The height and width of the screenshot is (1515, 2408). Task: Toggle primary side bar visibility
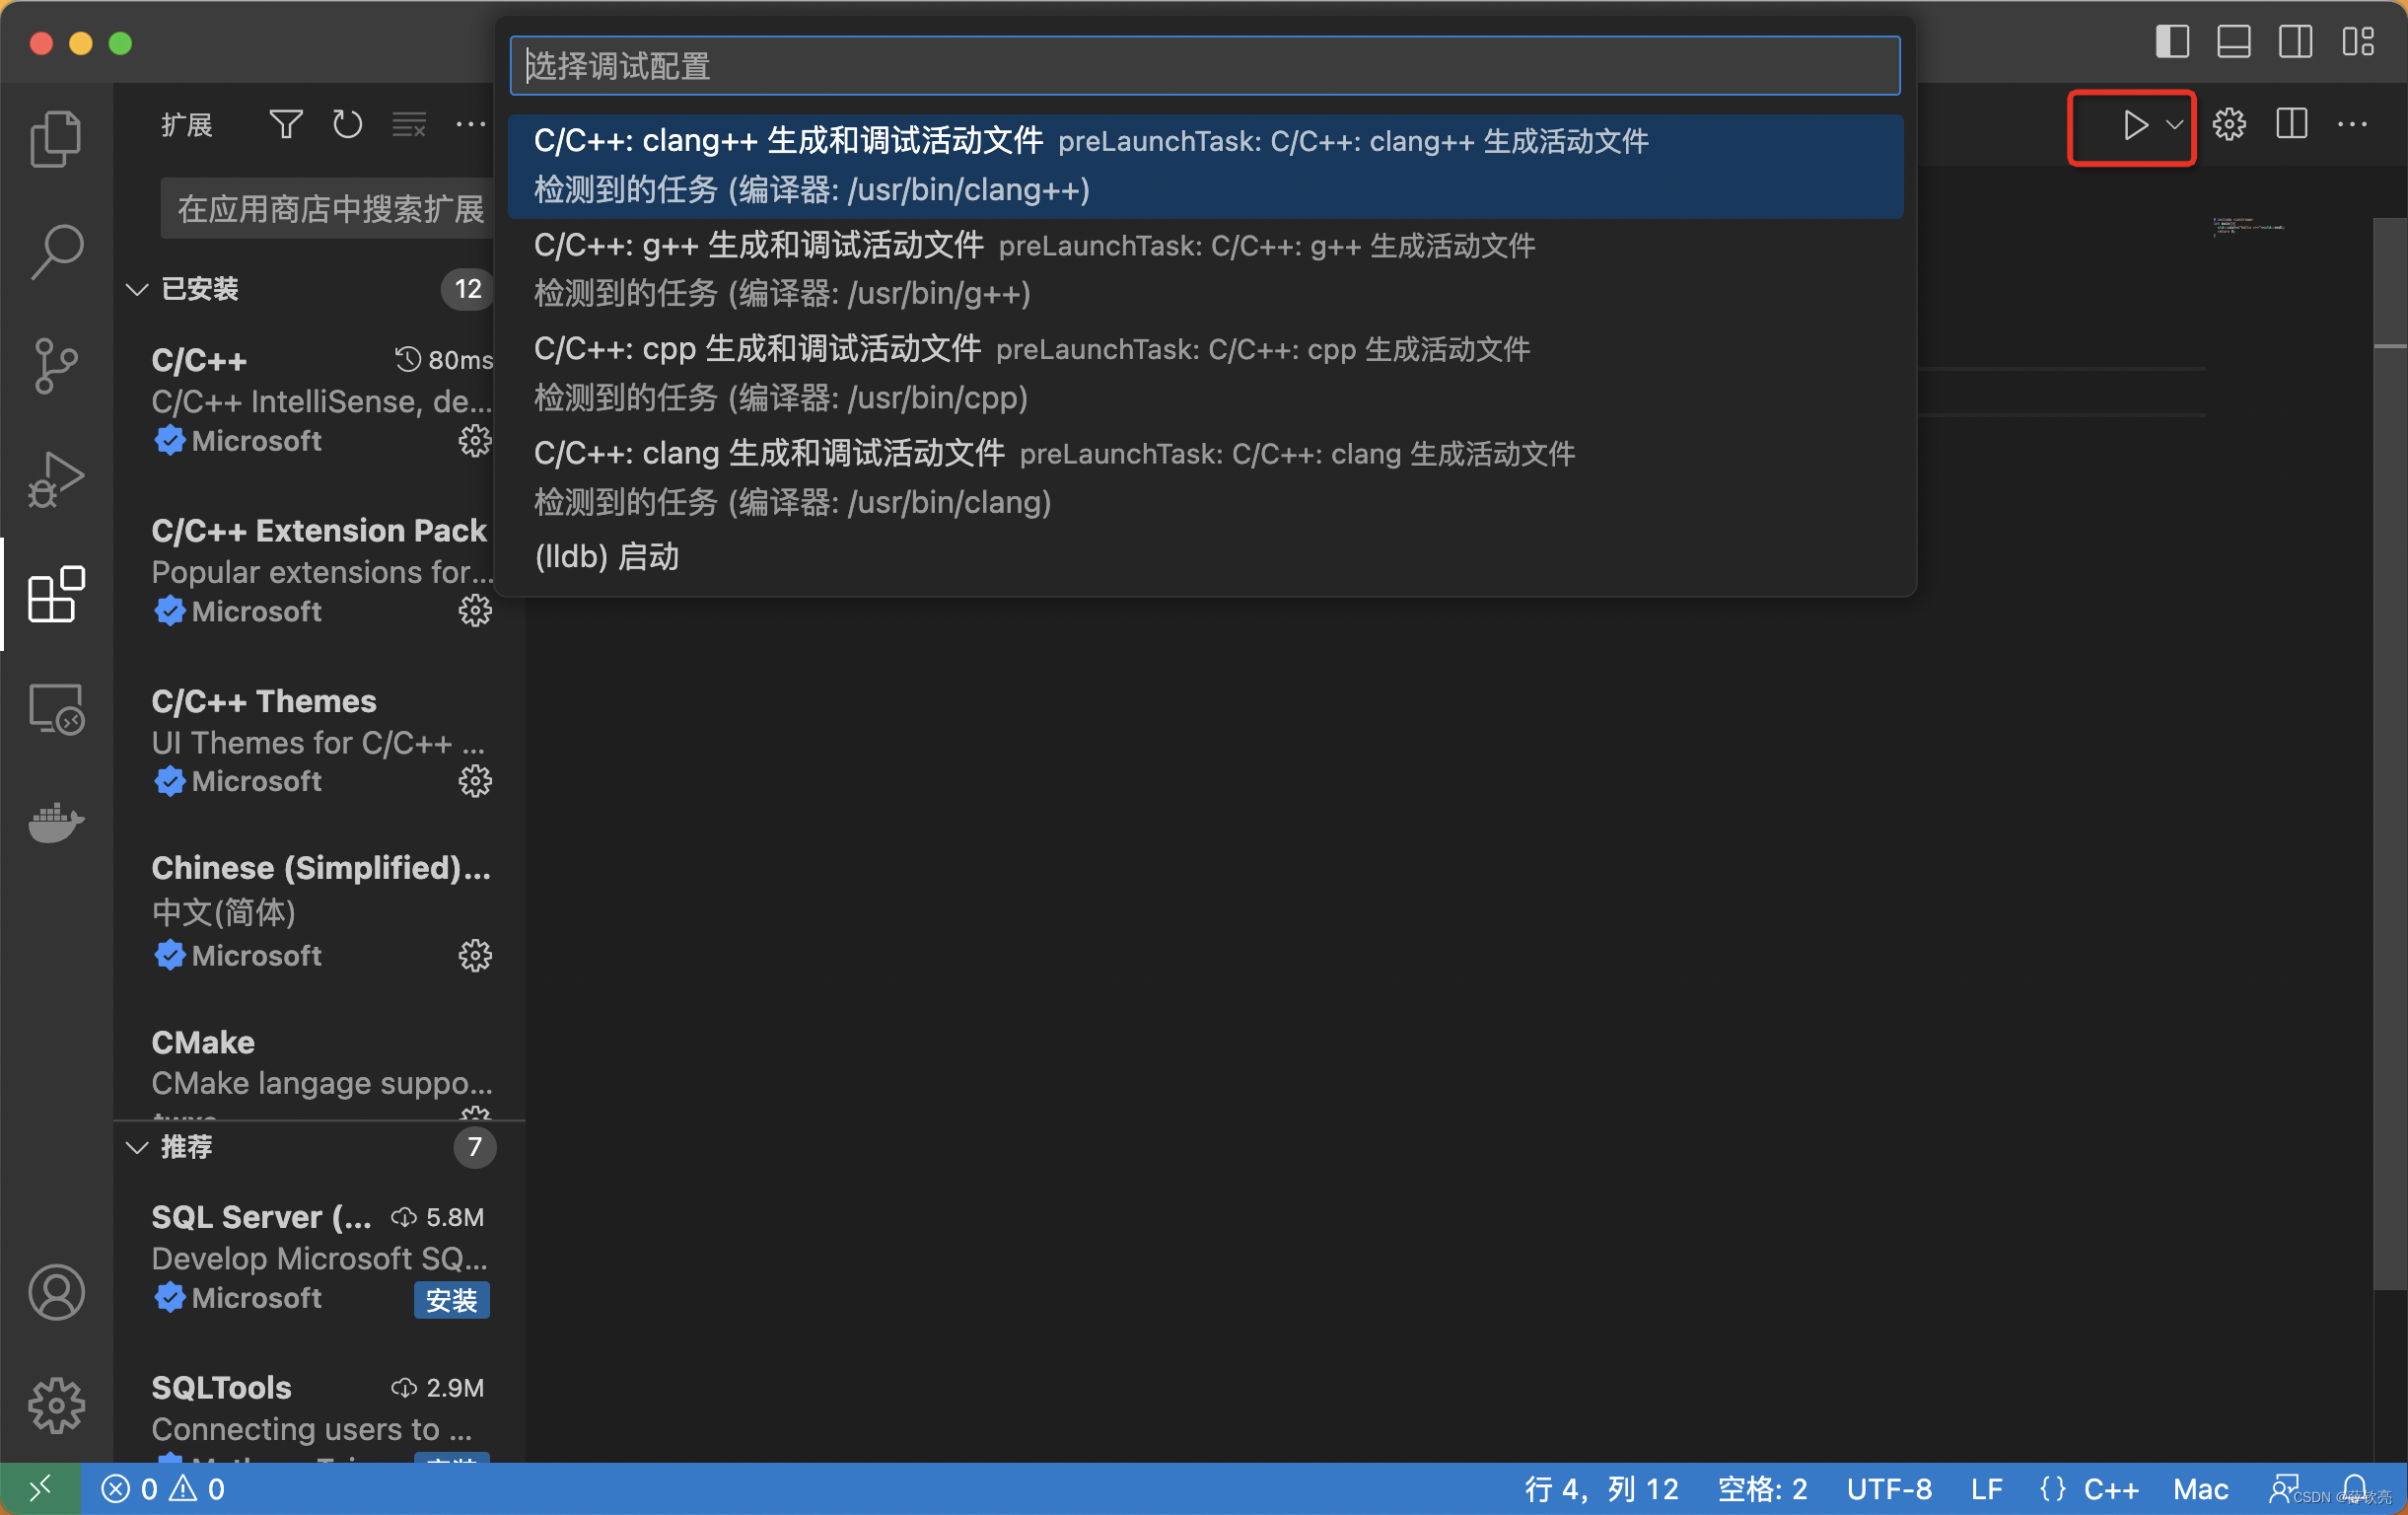pyautogui.click(x=2171, y=42)
